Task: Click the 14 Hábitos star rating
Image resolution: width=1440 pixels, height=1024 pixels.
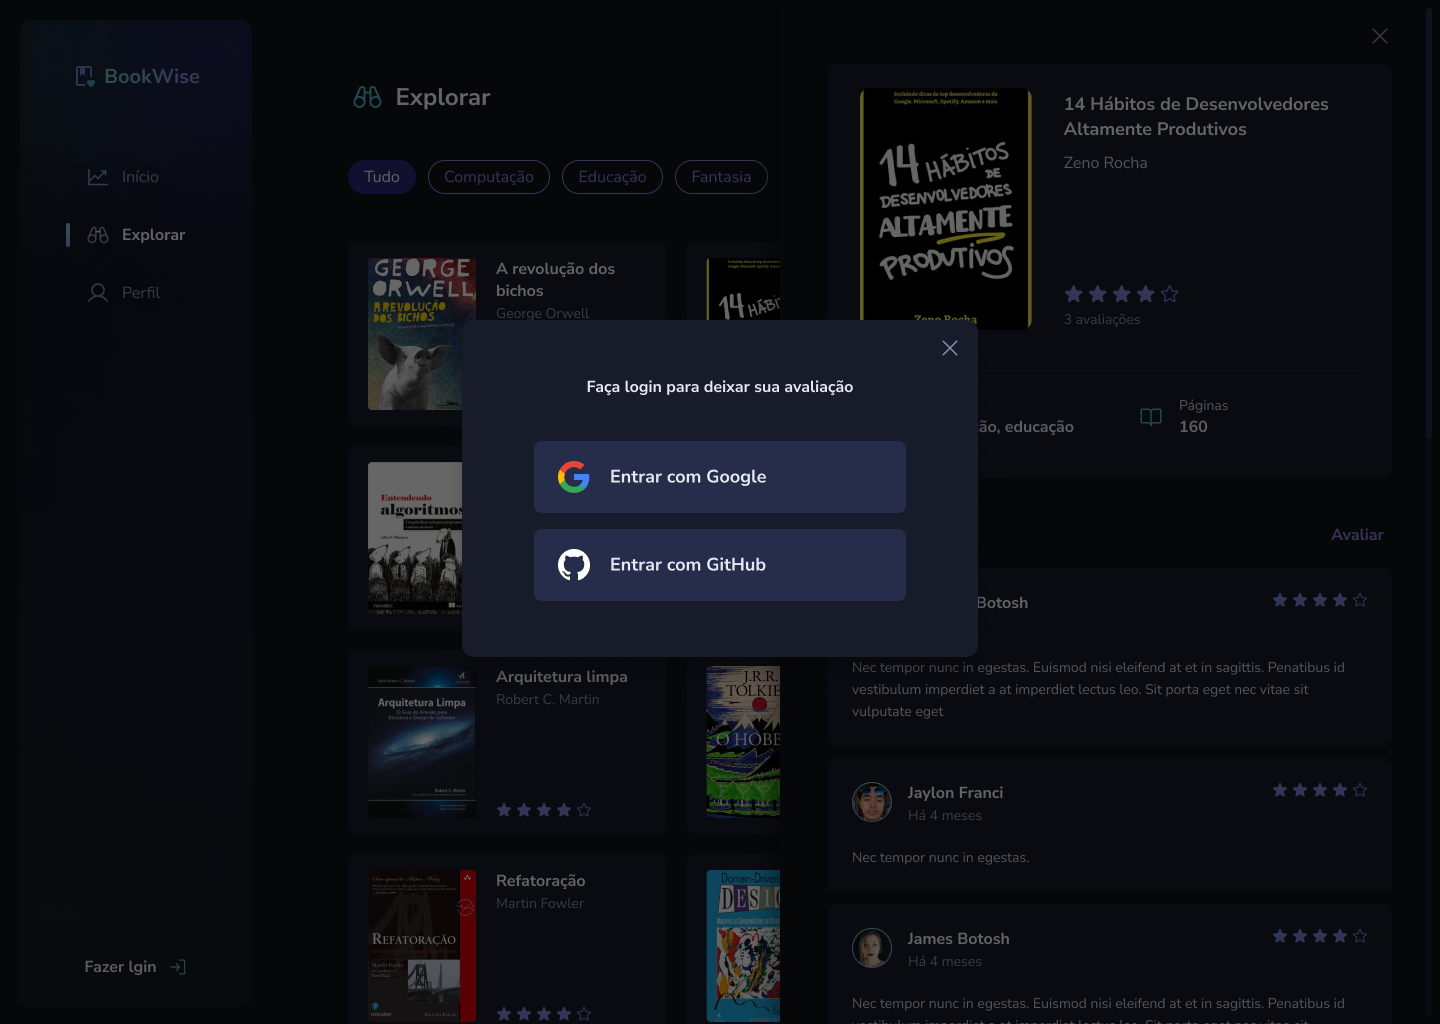Action: pyautogui.click(x=1122, y=294)
